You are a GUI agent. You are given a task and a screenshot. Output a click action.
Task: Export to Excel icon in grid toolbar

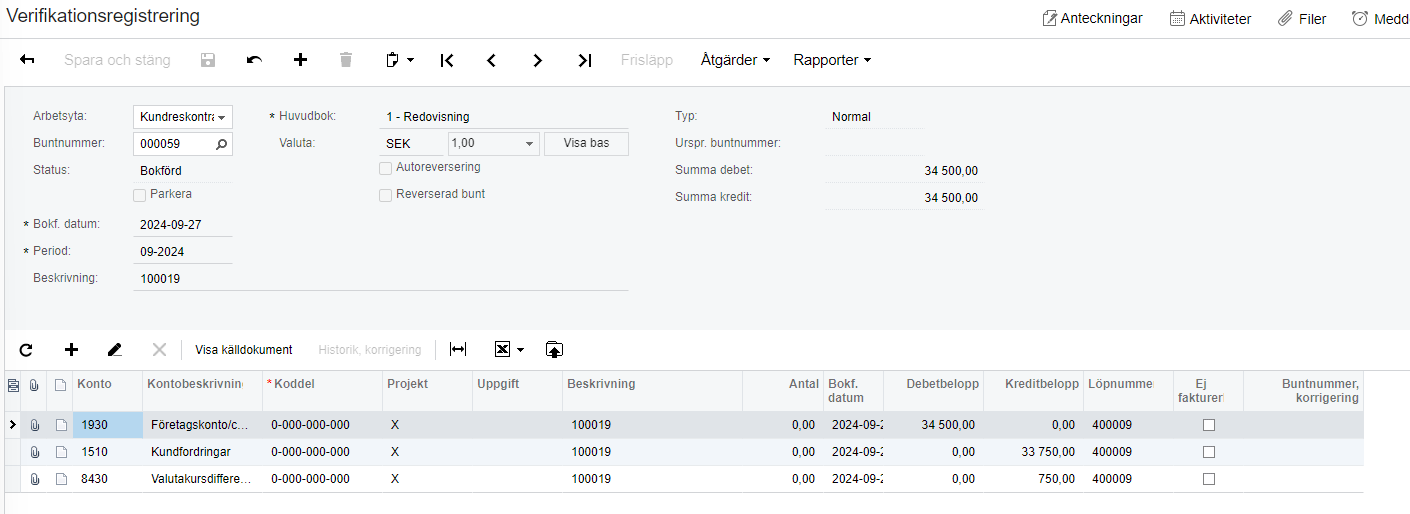click(x=503, y=350)
